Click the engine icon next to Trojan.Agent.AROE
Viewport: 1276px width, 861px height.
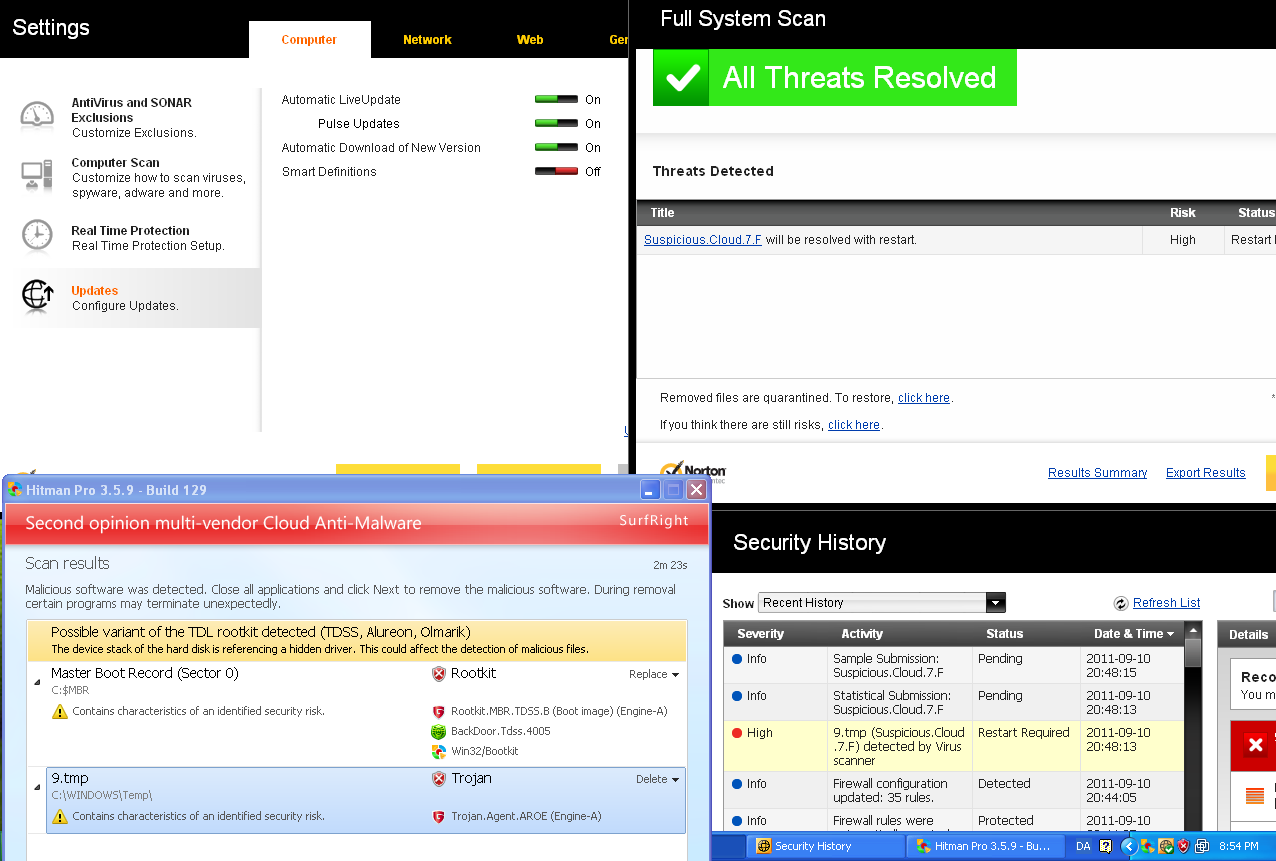[438, 817]
